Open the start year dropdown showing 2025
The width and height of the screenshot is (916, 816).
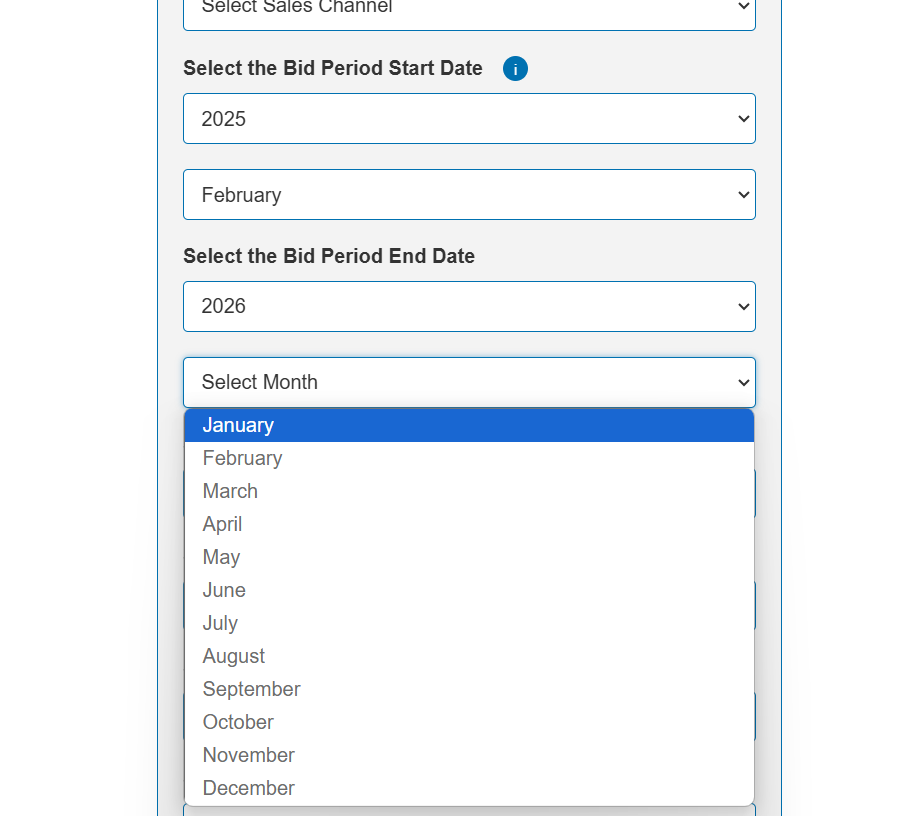point(469,119)
